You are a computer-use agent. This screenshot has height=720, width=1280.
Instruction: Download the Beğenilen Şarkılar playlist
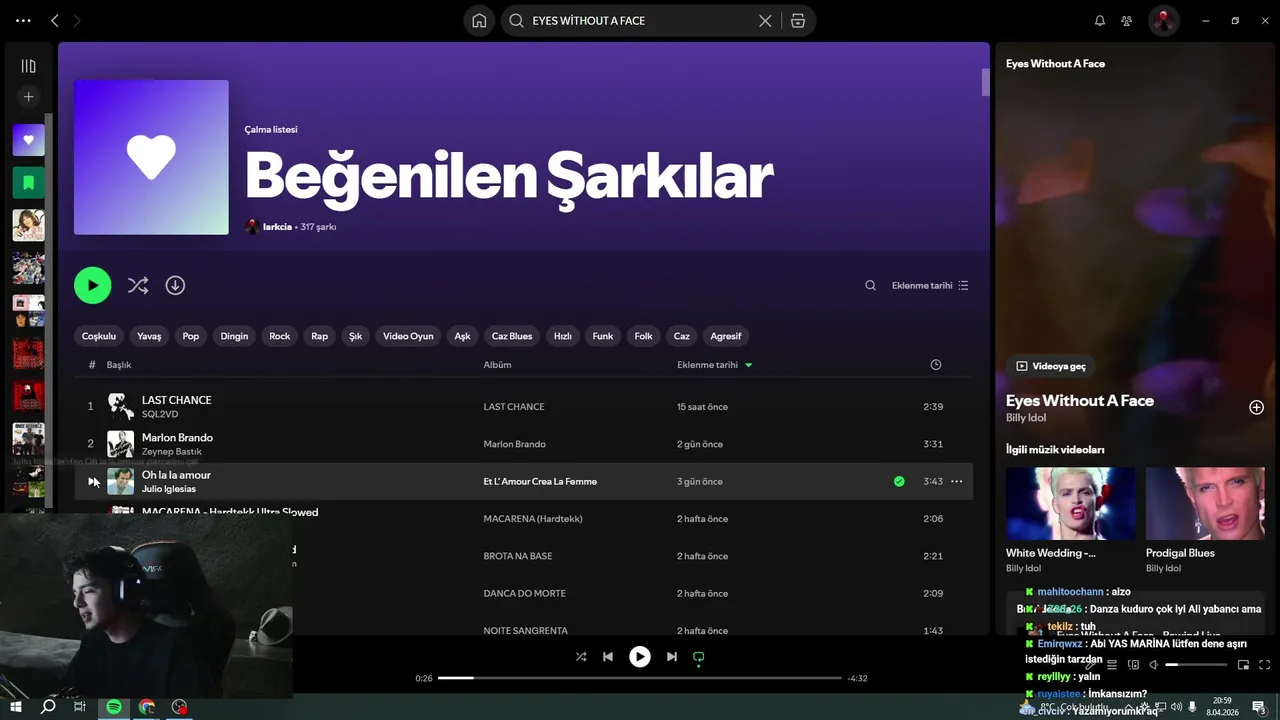(x=175, y=285)
